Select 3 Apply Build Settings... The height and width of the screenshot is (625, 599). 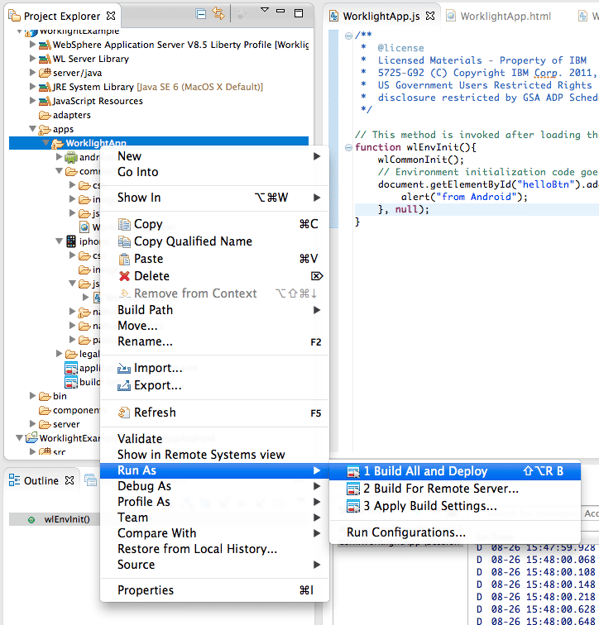455,506
